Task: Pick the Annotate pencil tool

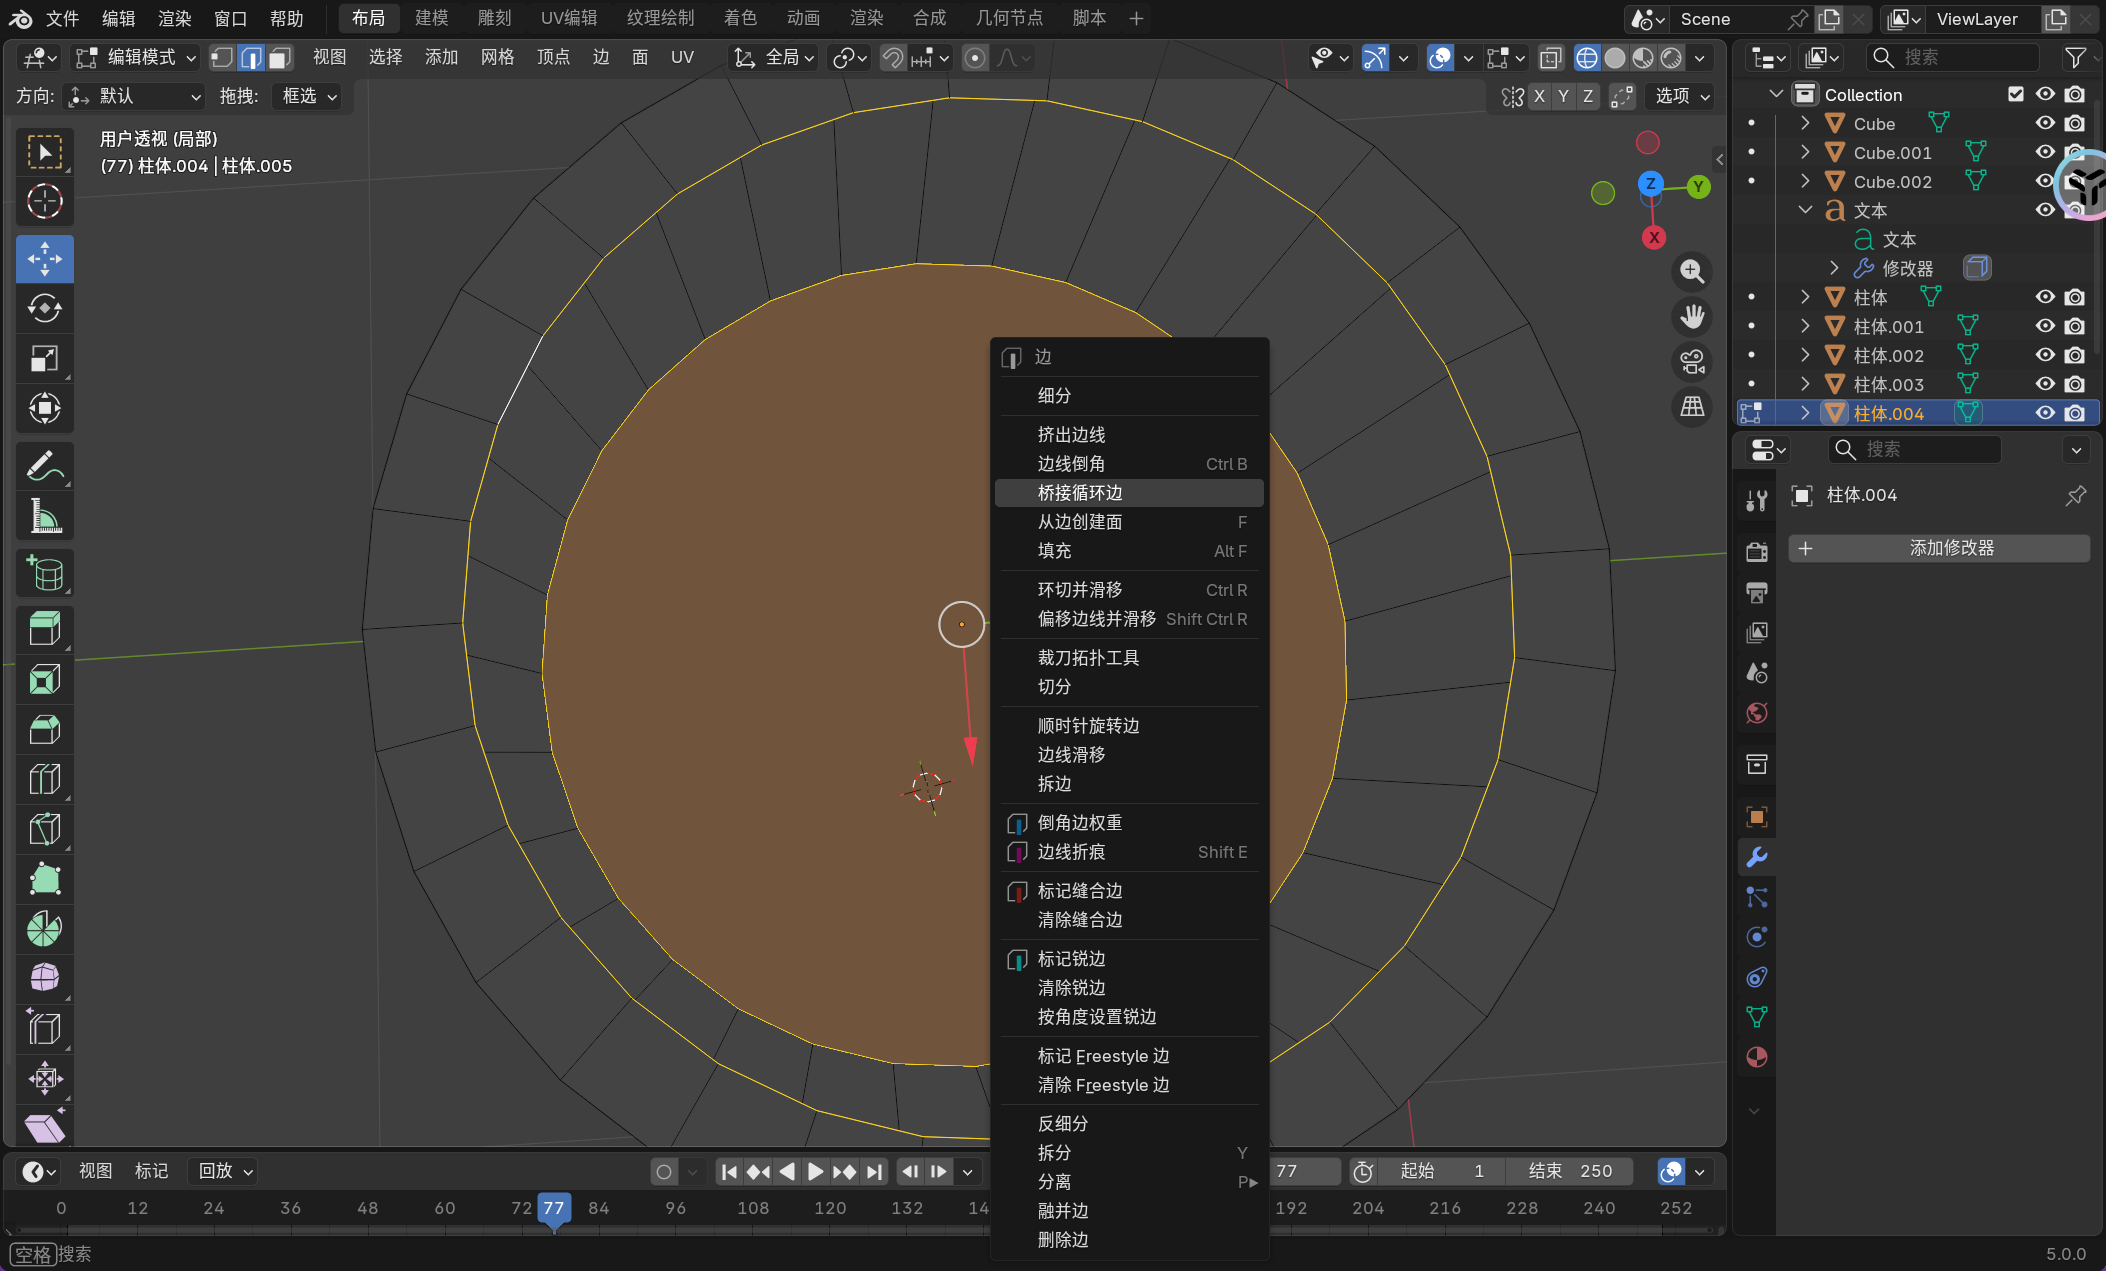Action: tap(44, 466)
